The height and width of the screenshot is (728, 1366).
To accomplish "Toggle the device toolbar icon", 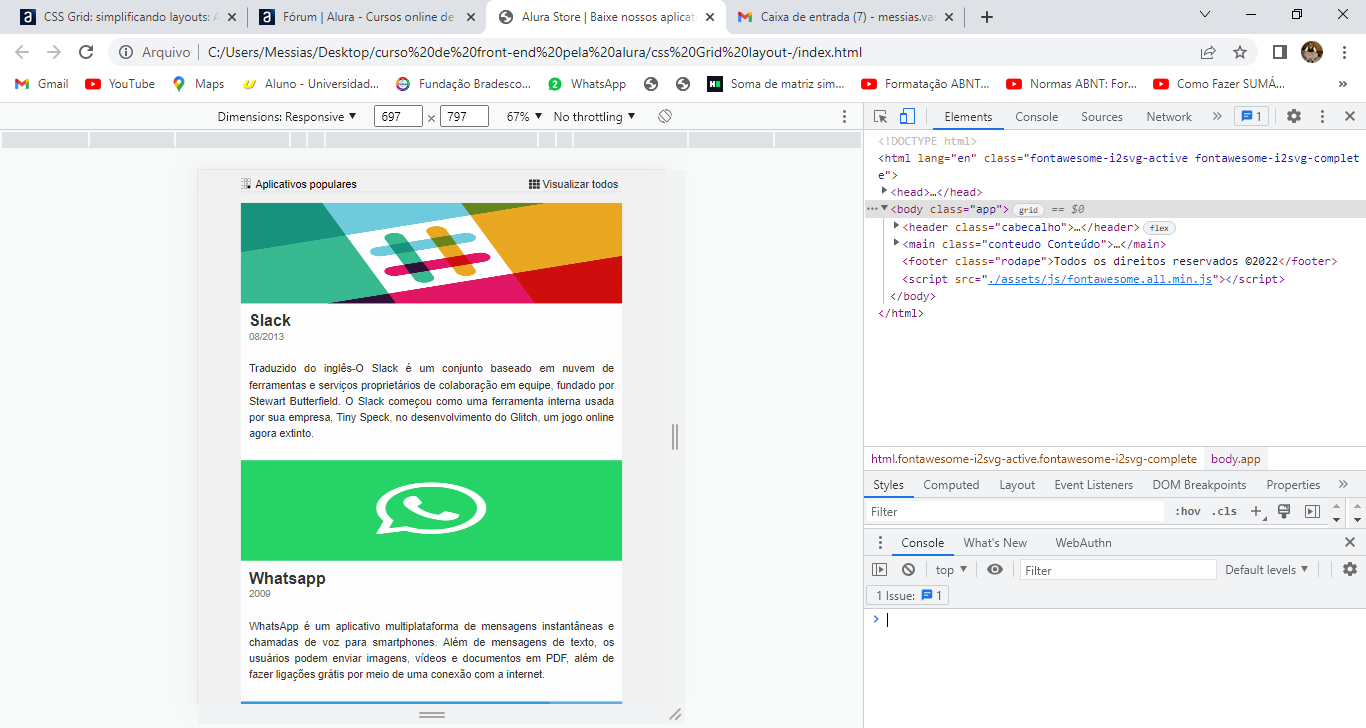I will pyautogui.click(x=907, y=116).
